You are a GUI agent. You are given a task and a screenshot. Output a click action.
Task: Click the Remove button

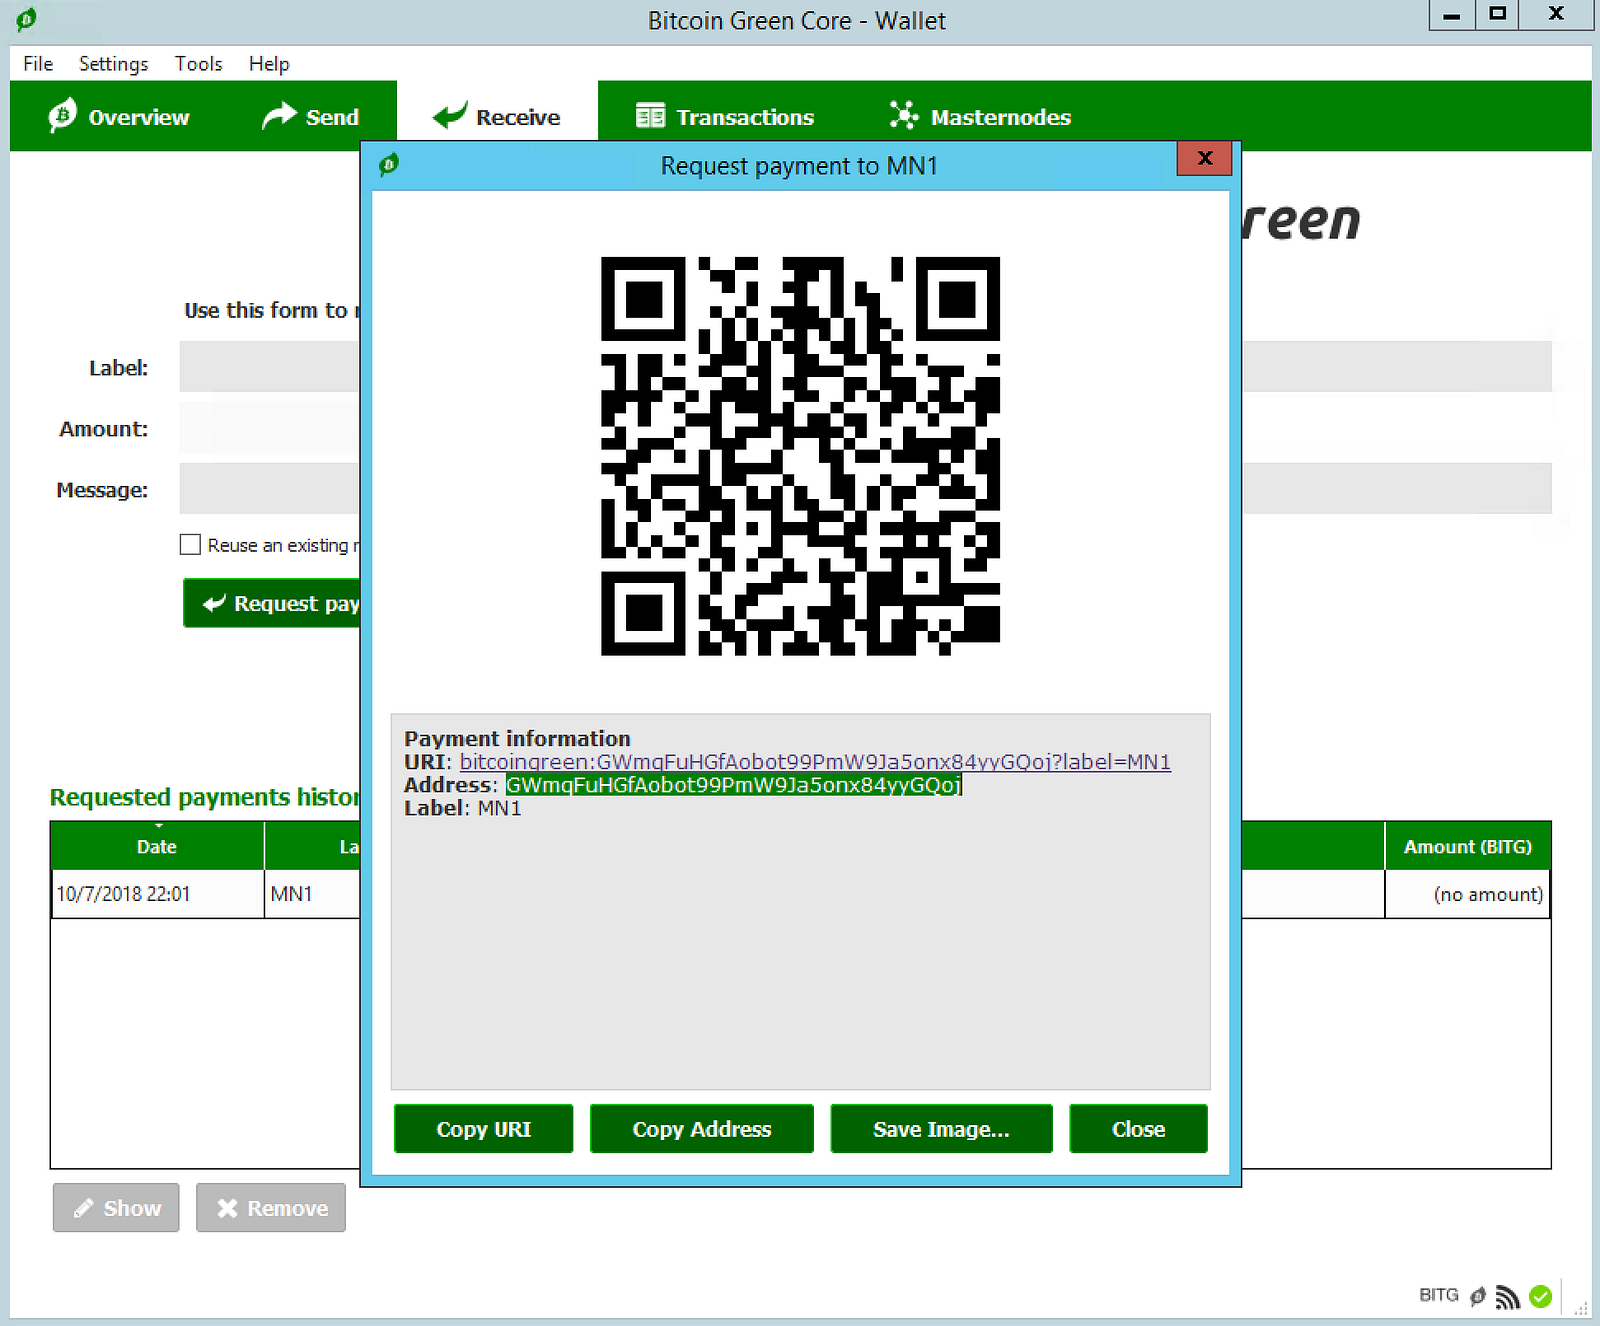[x=271, y=1208]
